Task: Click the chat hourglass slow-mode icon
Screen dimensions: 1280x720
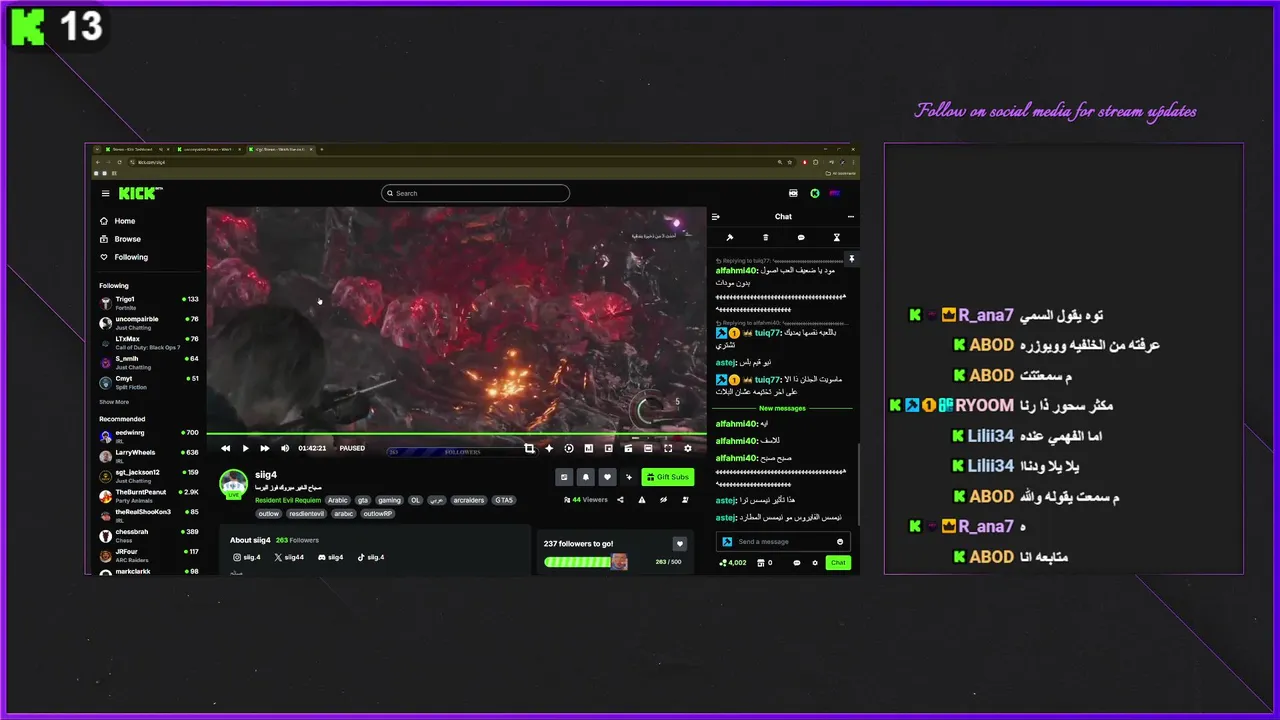Action: [x=837, y=238]
